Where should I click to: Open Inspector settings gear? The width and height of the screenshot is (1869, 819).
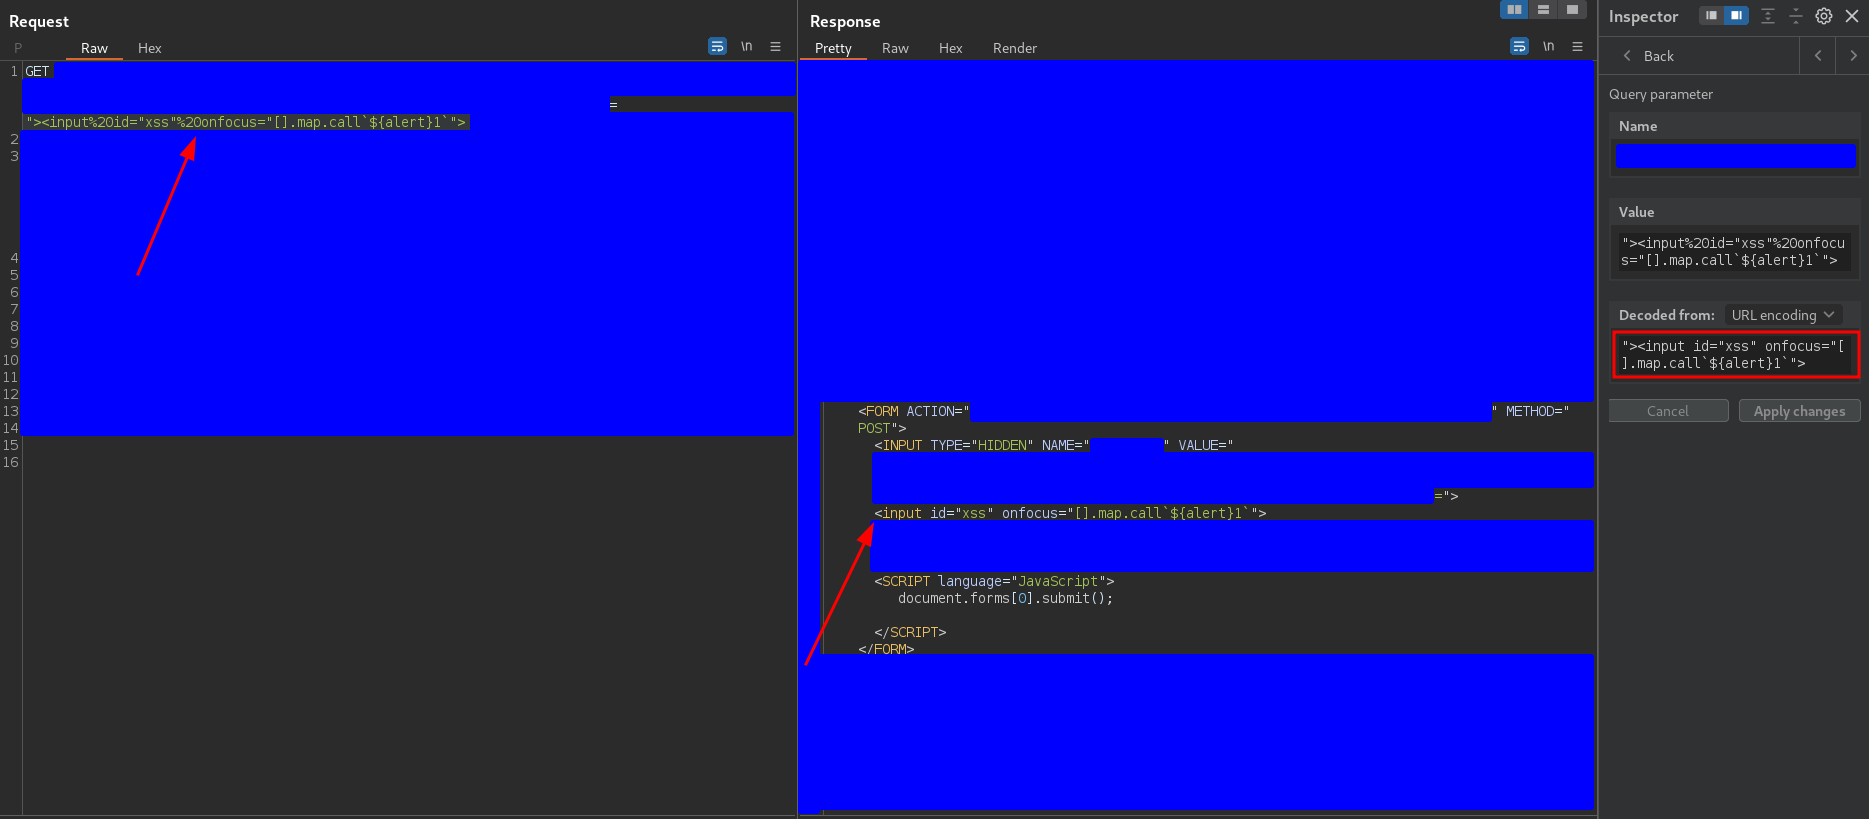pos(1824,16)
